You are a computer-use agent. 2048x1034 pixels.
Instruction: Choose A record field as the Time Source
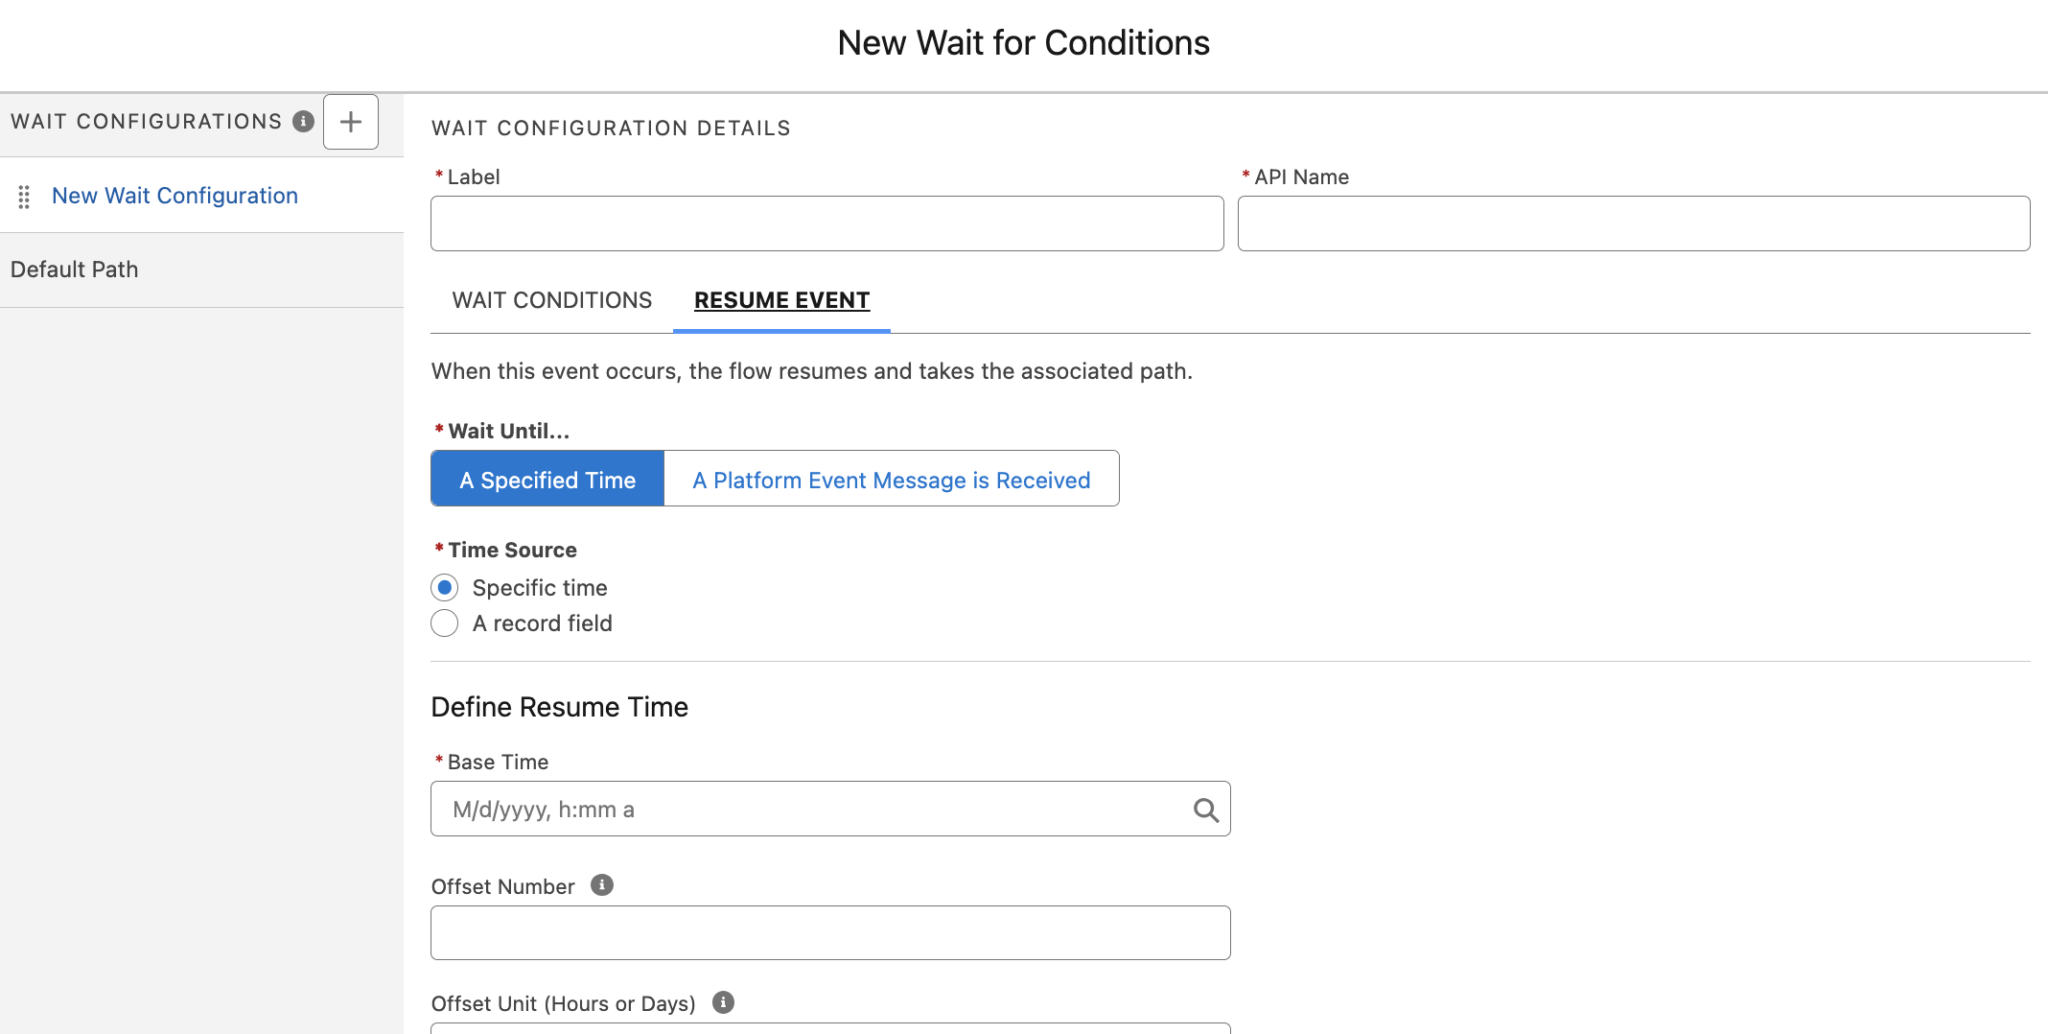[x=444, y=622]
